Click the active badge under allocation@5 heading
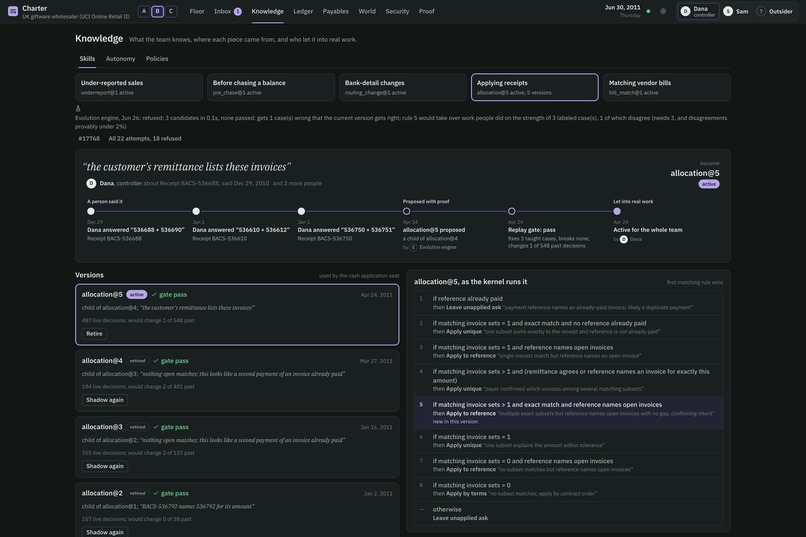 (x=709, y=184)
